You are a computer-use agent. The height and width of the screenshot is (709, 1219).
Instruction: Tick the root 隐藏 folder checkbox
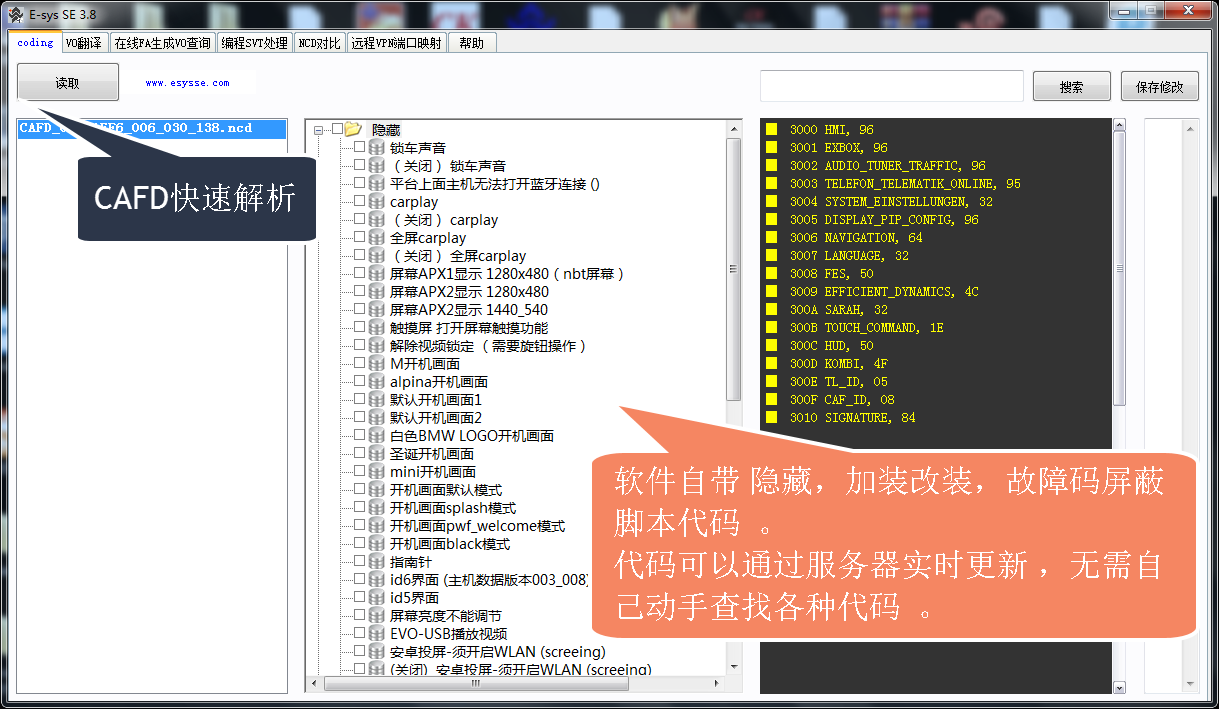(337, 129)
